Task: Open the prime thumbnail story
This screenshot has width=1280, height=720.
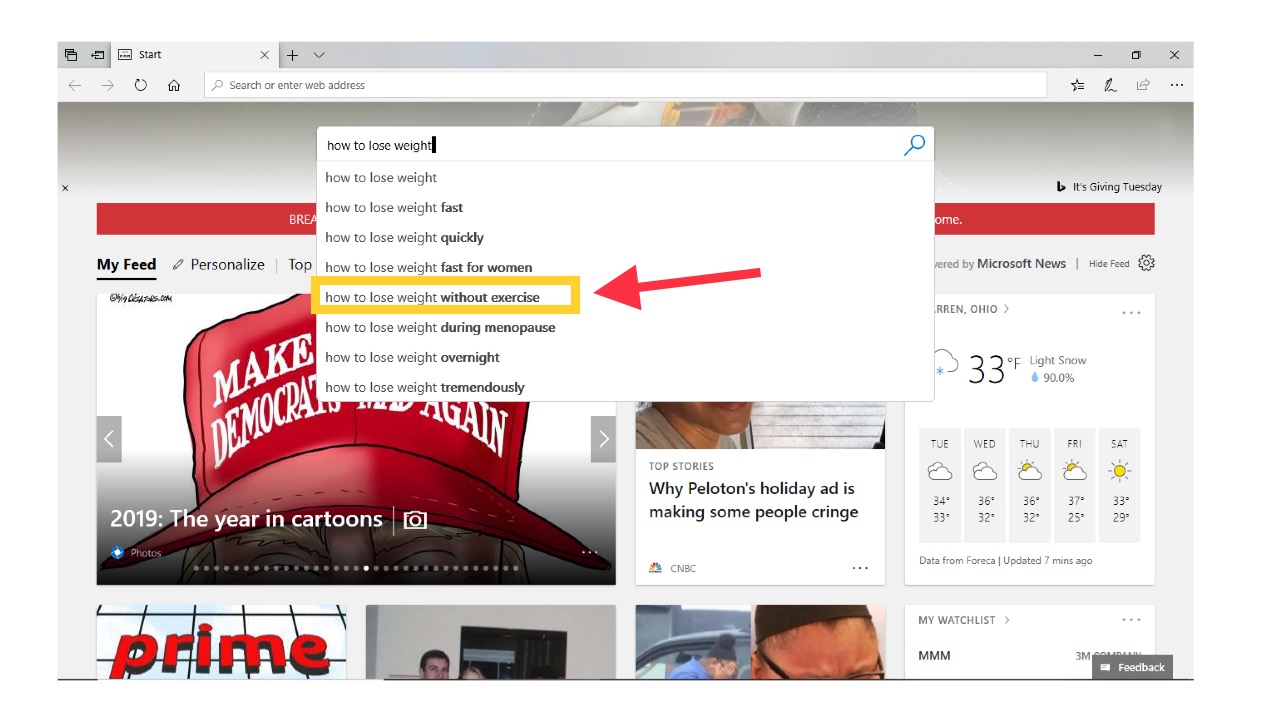Action: pos(222,642)
